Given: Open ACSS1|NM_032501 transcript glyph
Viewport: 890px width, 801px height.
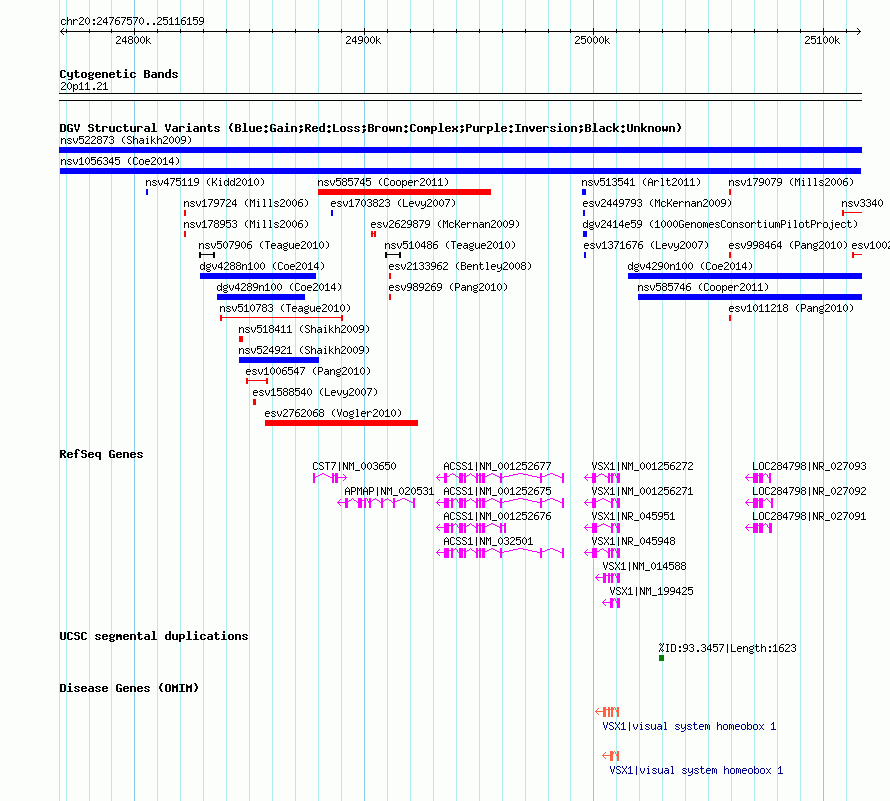Looking at the screenshot, I should pyautogui.click(x=500, y=553).
